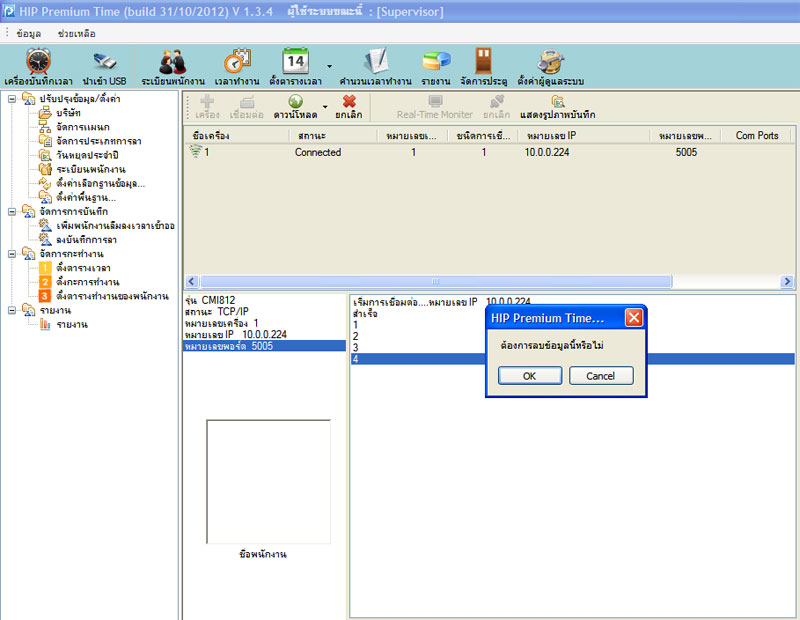Click the Com Ports column header
The height and width of the screenshot is (620, 800).
(757, 136)
